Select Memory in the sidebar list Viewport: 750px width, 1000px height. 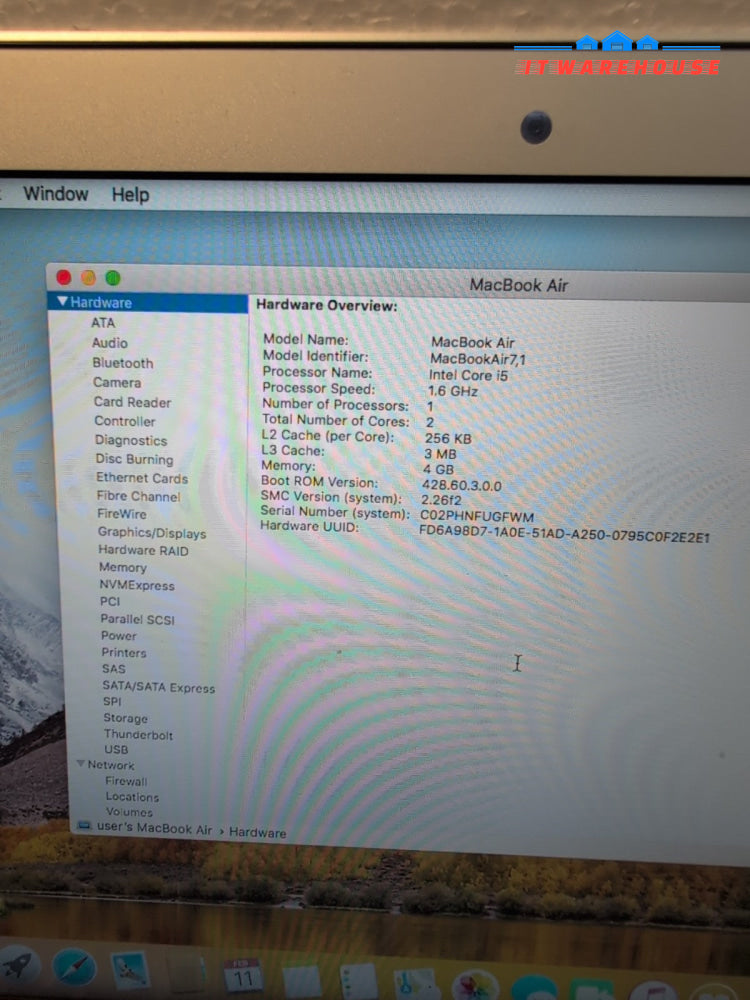coord(122,567)
